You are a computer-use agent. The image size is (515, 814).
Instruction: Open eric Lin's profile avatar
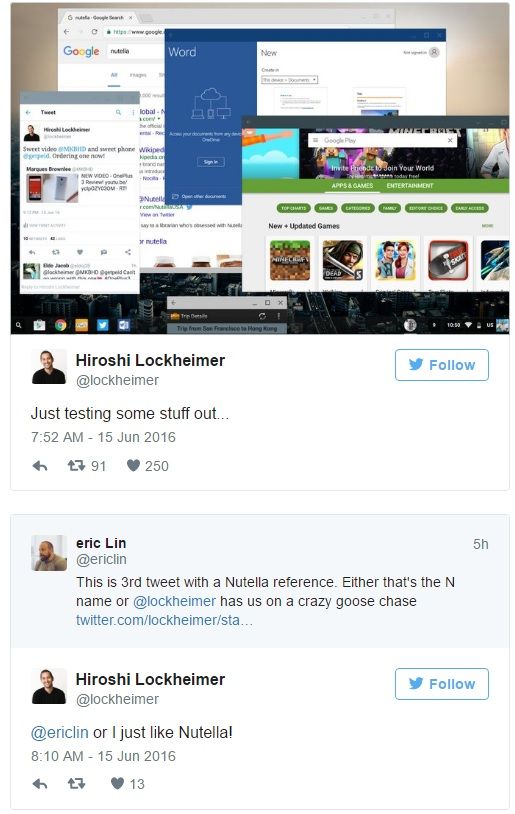[x=49, y=553]
